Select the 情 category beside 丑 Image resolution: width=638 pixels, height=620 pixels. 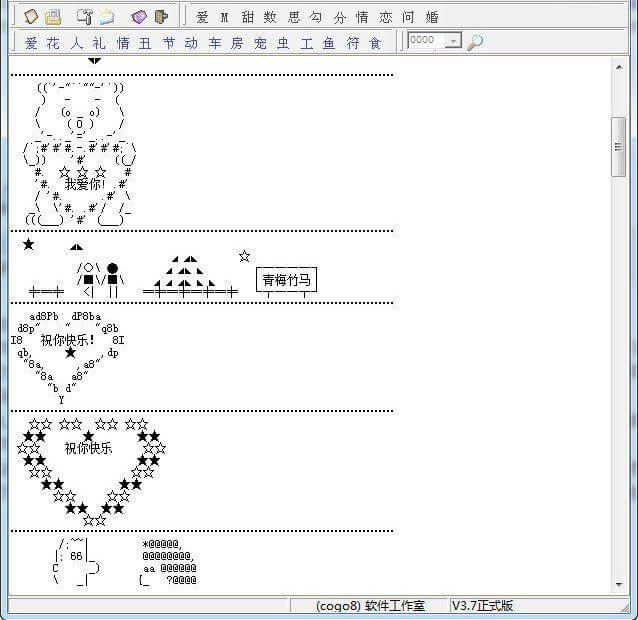pos(123,43)
